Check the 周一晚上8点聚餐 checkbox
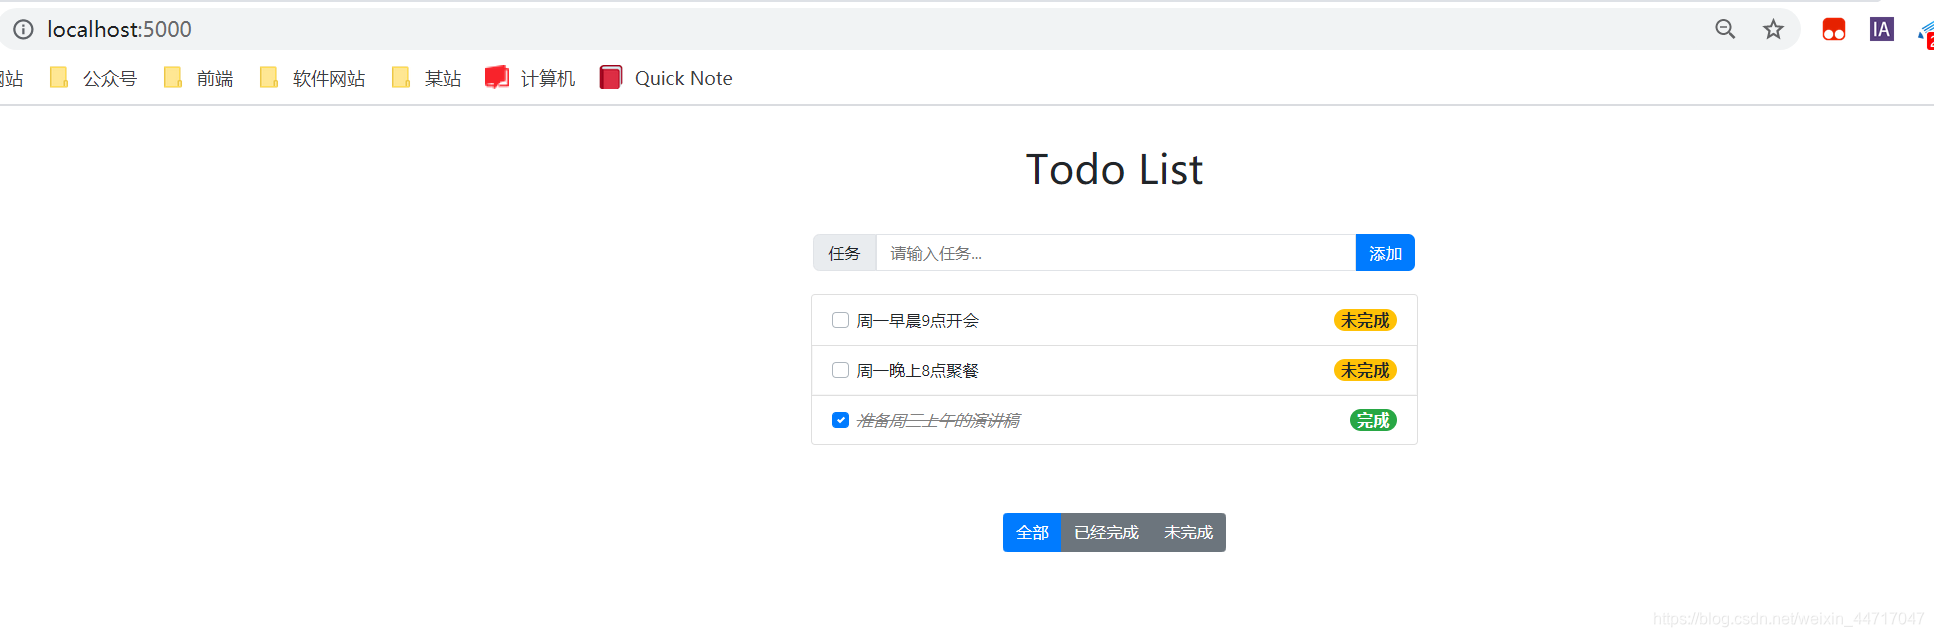 [840, 370]
